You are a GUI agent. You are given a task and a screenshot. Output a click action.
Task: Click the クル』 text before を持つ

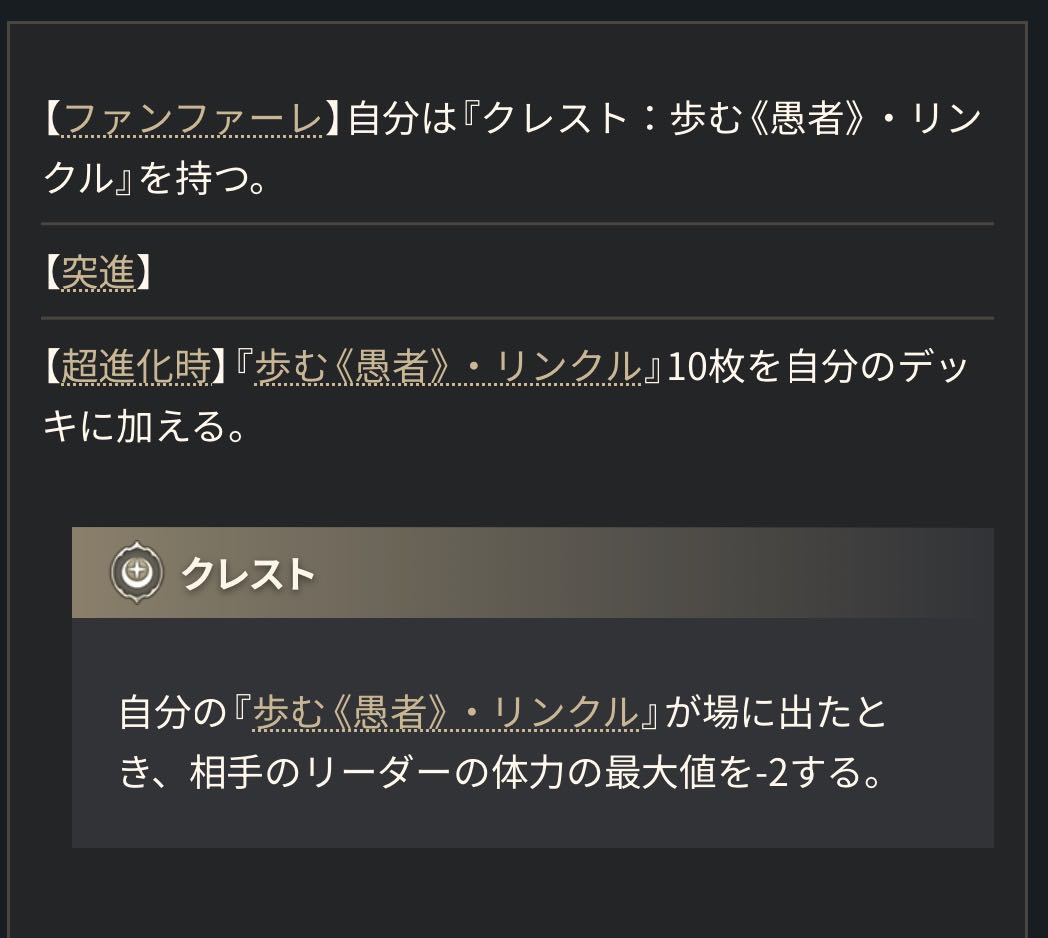[x=87, y=181]
